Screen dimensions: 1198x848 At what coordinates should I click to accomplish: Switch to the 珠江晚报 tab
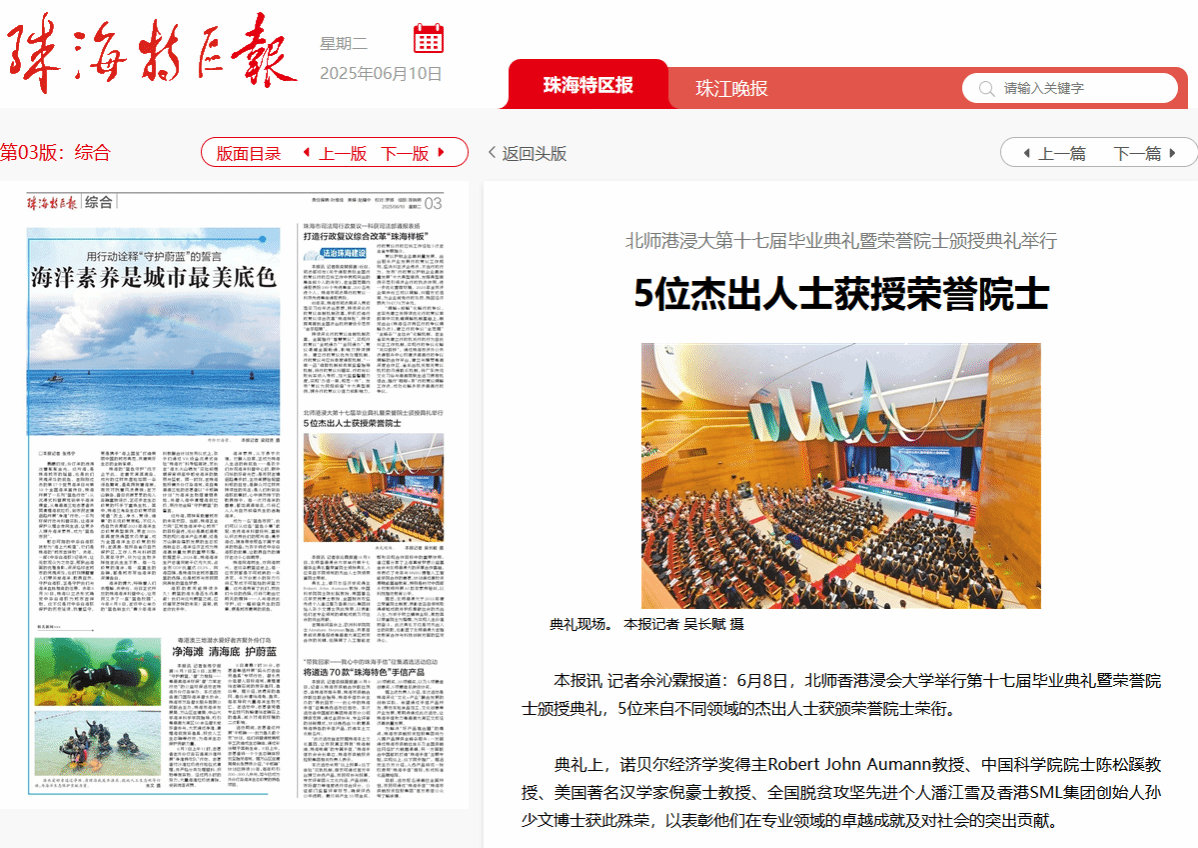tap(732, 88)
